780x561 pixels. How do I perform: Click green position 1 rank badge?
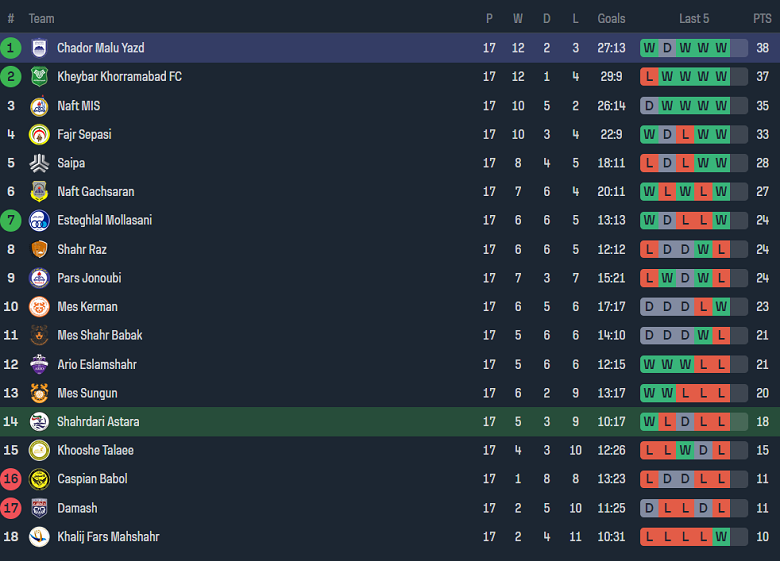(11, 48)
